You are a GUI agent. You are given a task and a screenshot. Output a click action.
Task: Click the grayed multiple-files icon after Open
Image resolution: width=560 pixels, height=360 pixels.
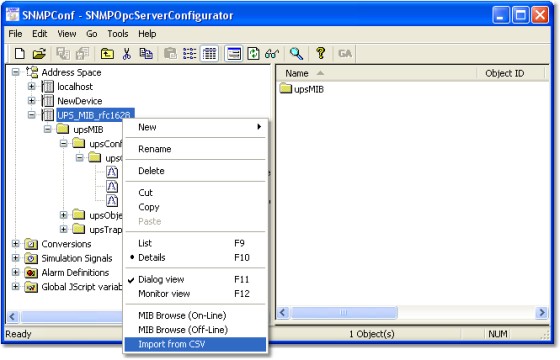(63, 54)
